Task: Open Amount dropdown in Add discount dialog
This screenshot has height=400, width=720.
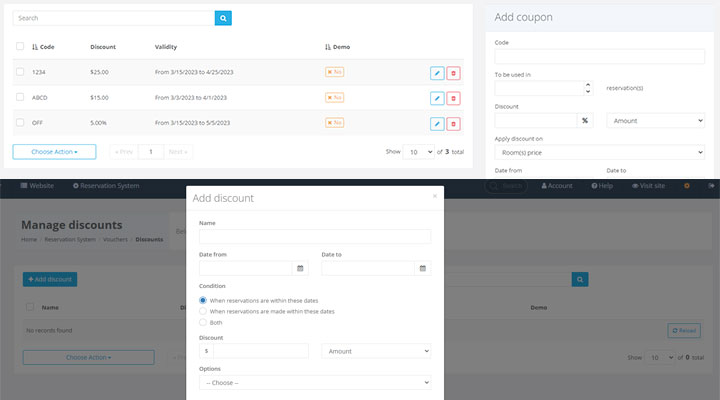Action: (x=376, y=351)
